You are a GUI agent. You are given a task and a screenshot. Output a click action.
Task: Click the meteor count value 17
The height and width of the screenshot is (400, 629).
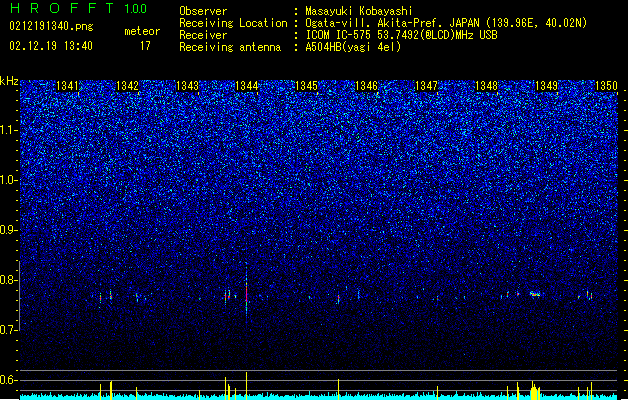(145, 46)
